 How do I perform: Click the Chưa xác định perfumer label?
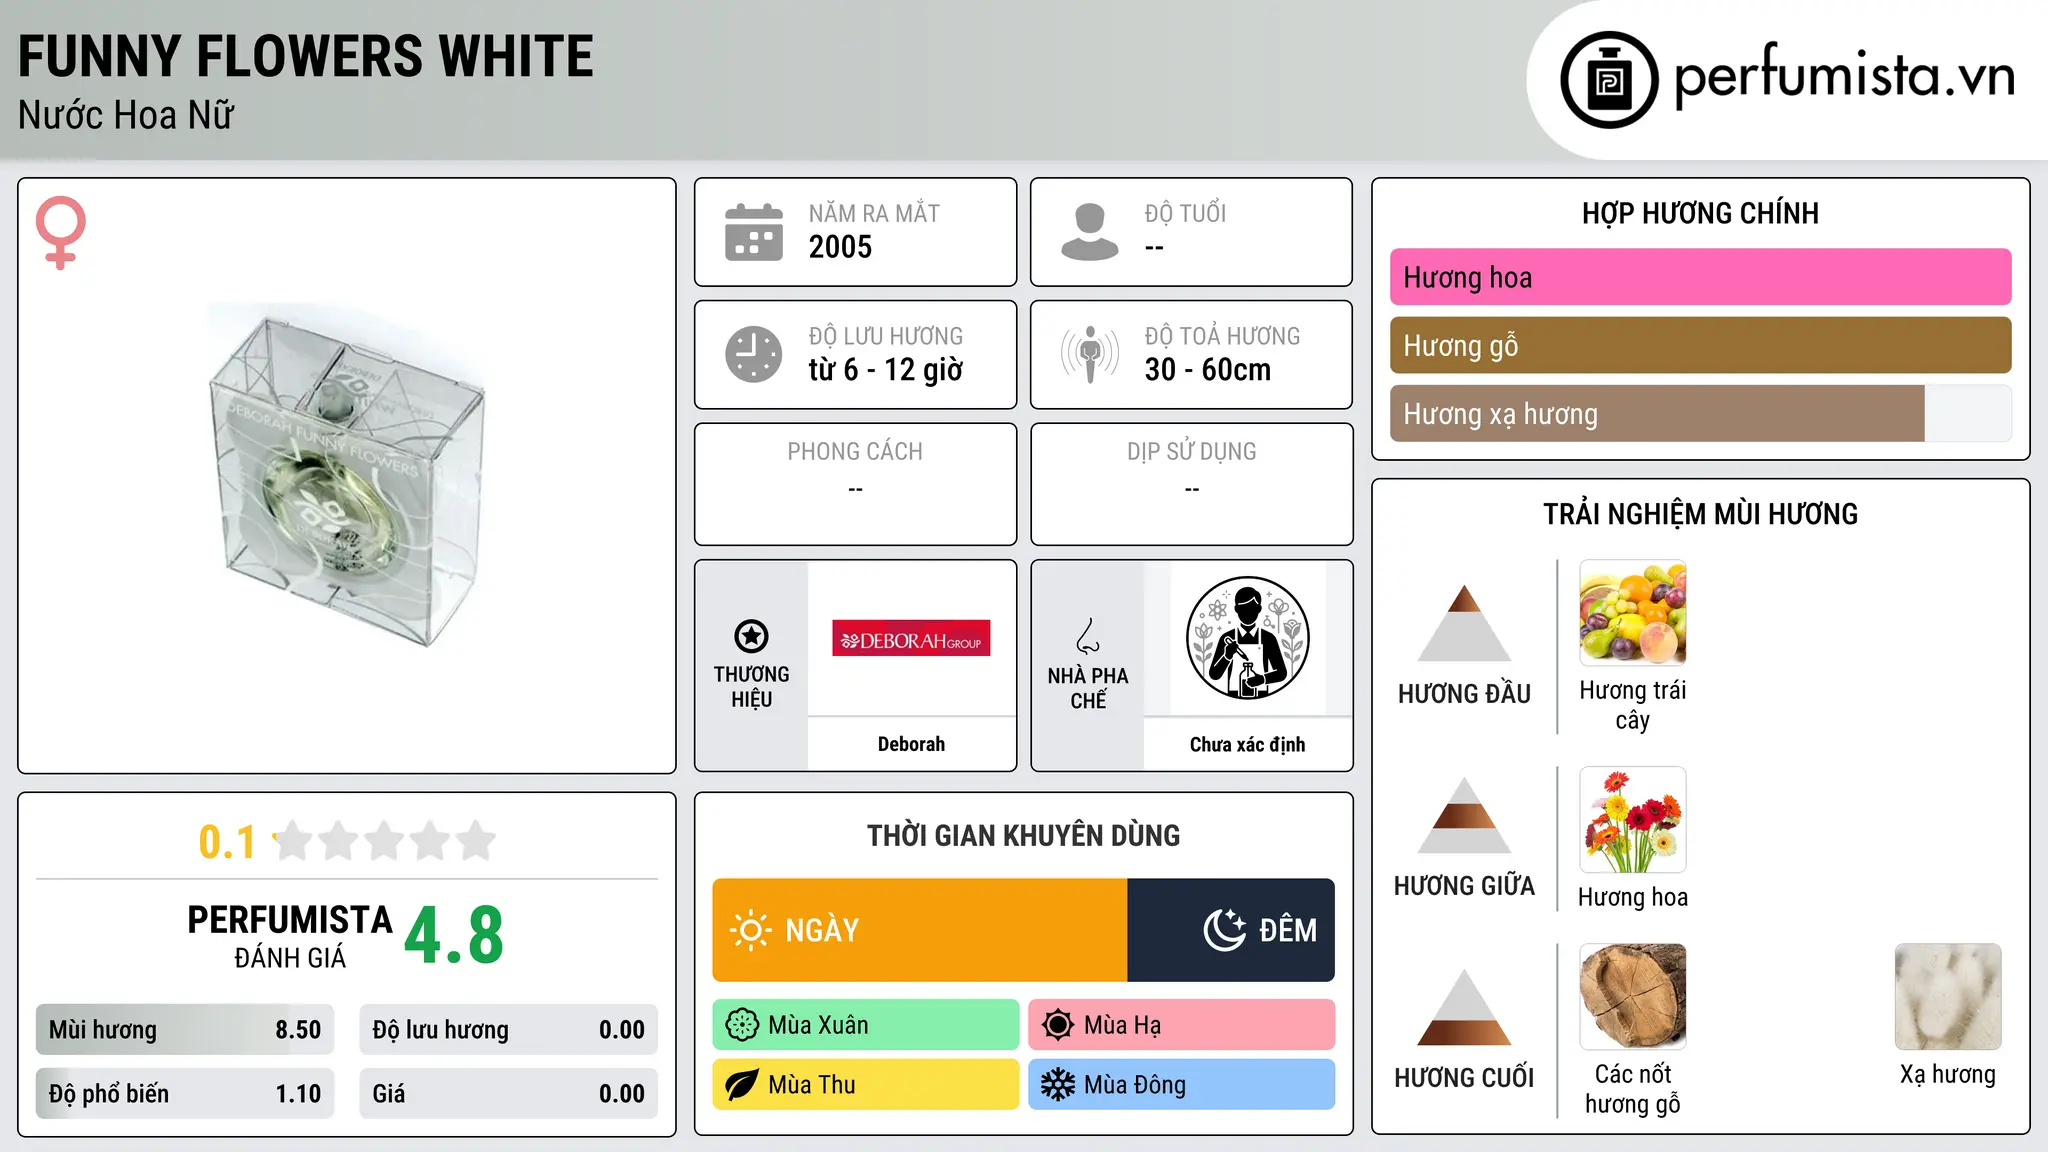[x=1247, y=744]
